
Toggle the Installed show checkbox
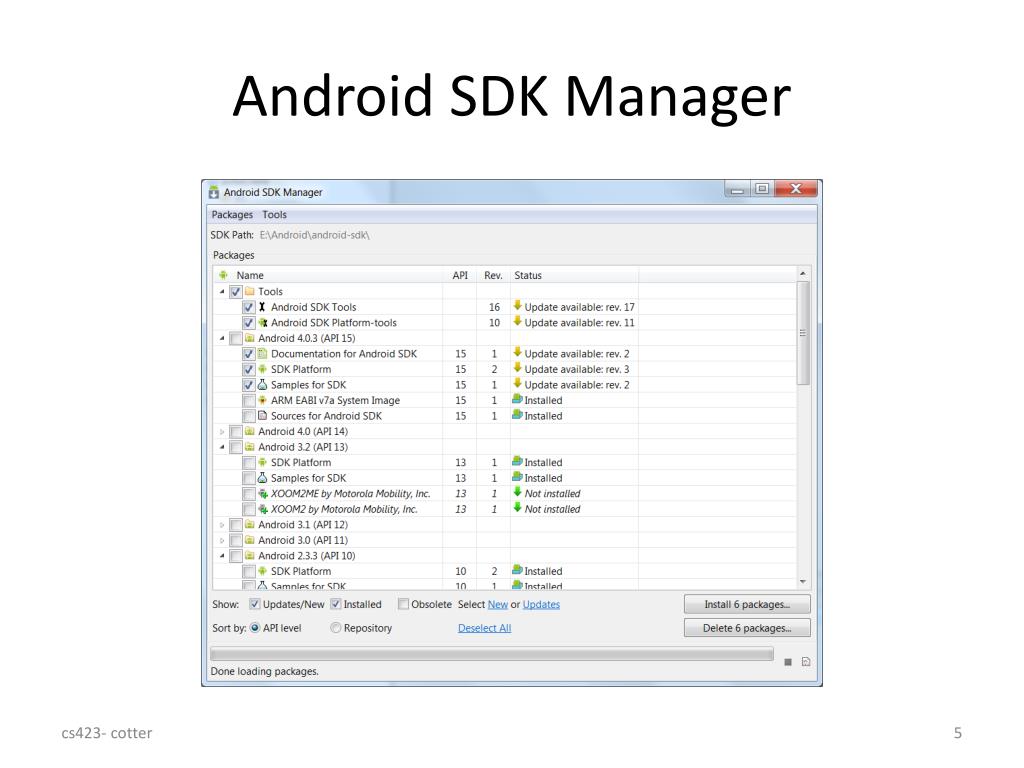[x=336, y=604]
